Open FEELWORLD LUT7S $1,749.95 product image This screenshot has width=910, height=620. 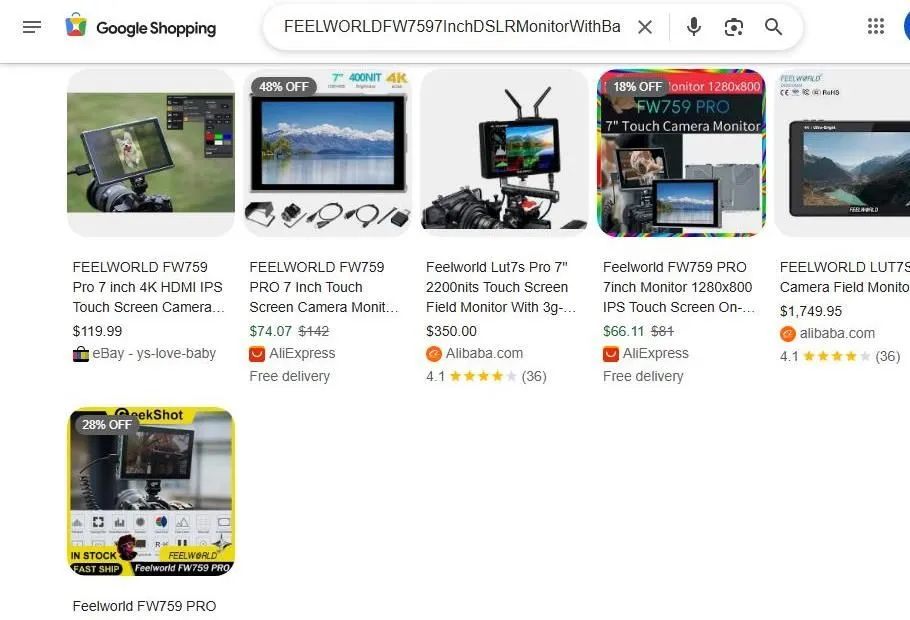843,153
